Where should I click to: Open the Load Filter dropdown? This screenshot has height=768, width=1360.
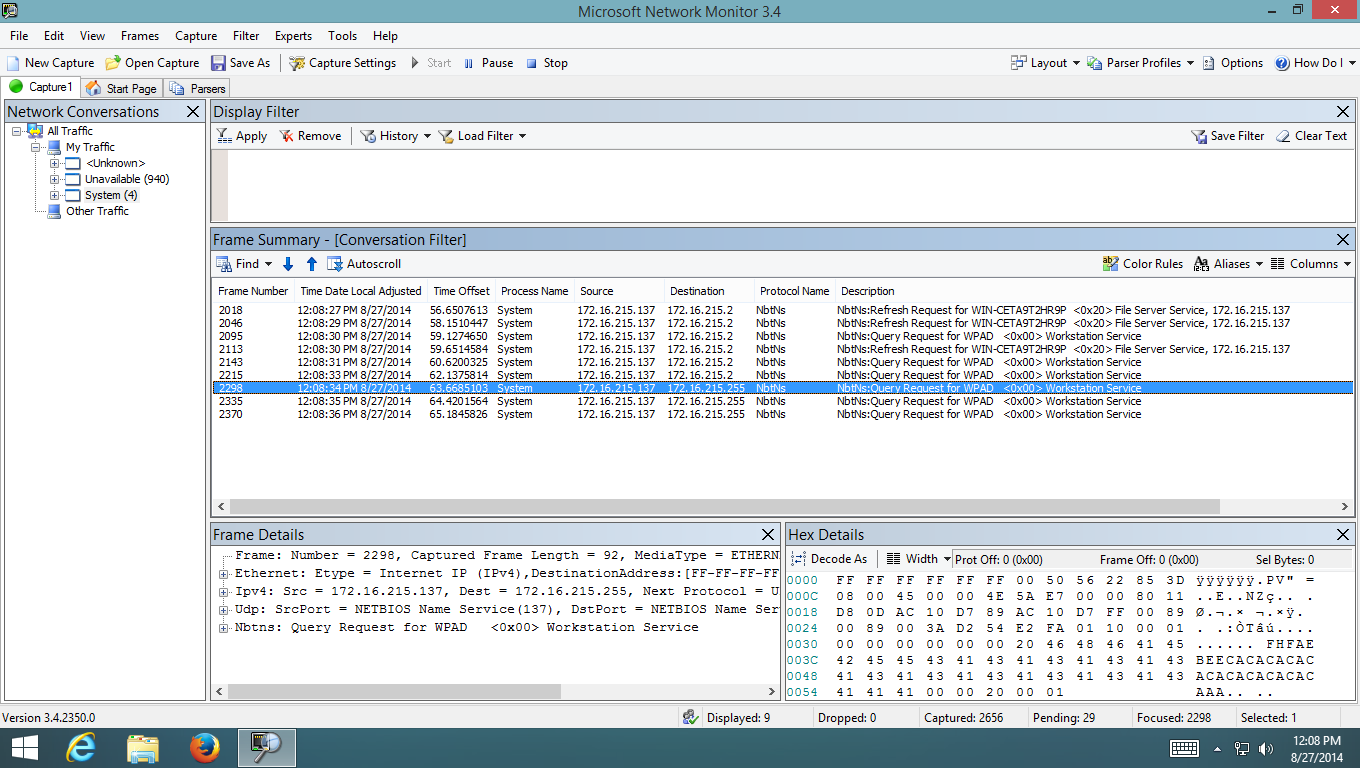522,136
